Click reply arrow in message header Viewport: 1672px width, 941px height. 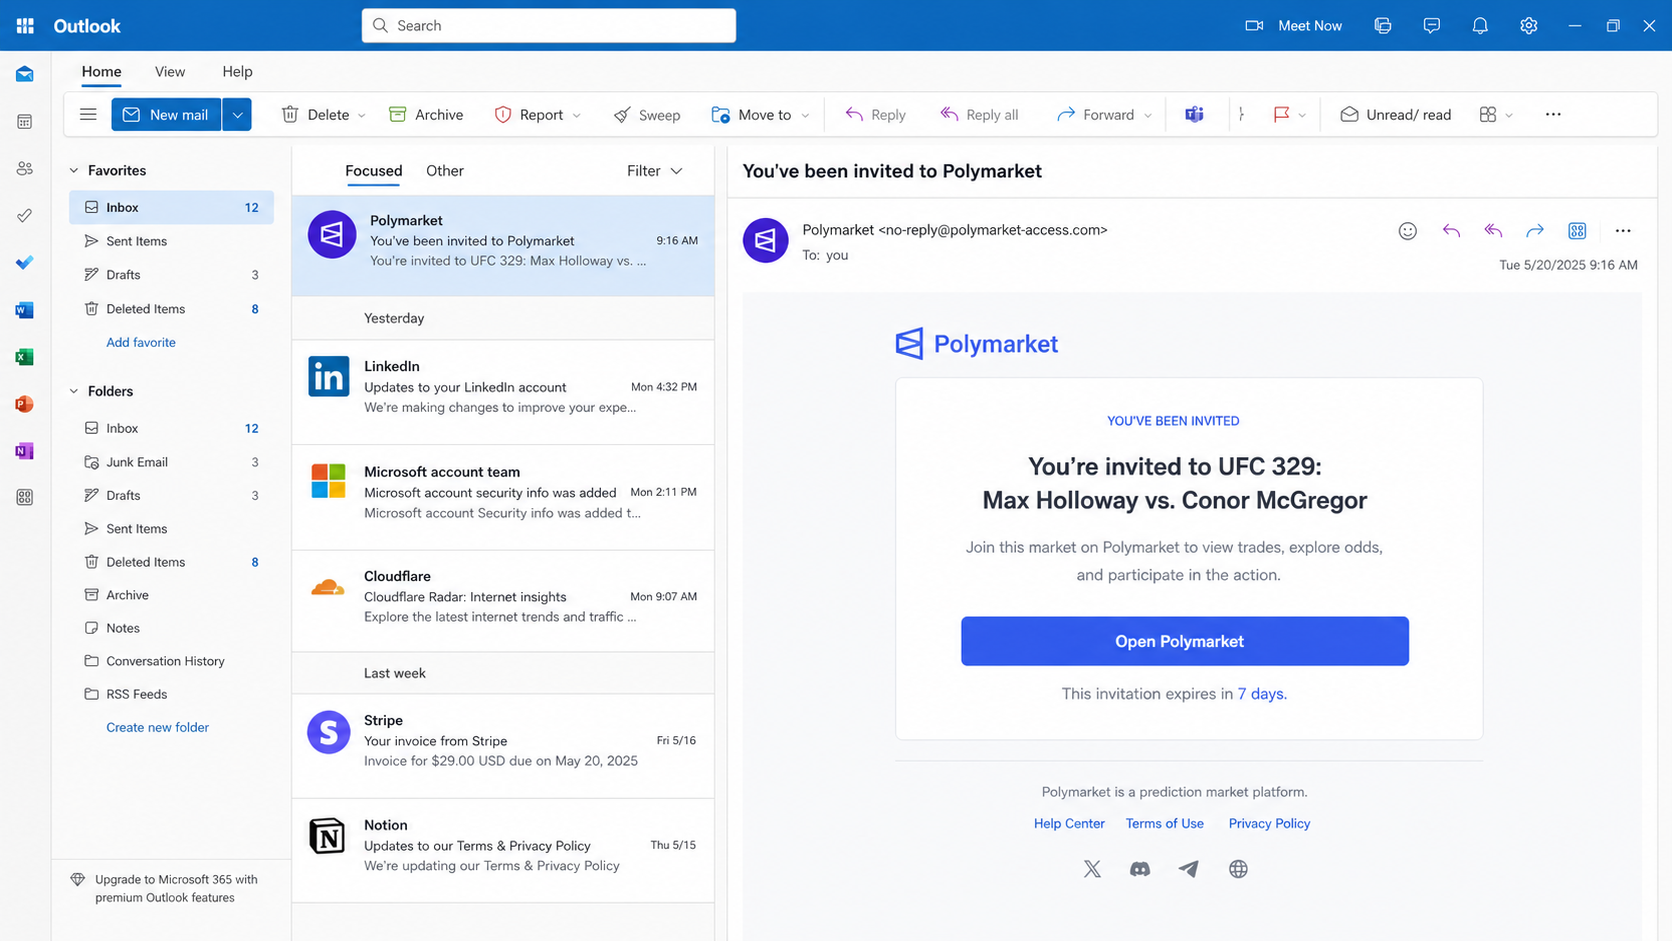[1451, 231]
